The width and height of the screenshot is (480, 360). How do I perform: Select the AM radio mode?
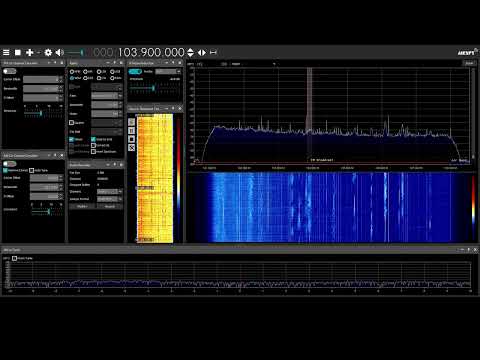click(x=88, y=72)
